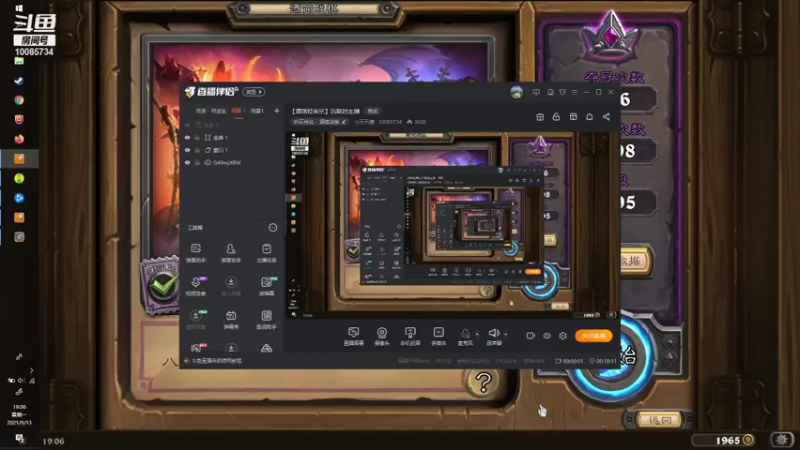This screenshot has width=800, height=450.
Task: Click the 1965 gold counter in Hearthstone
Action: [722, 440]
